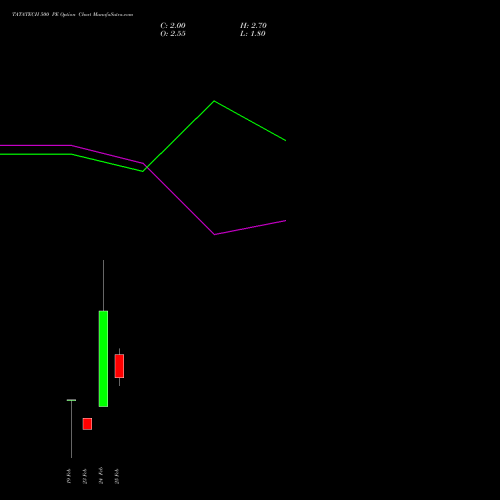The height and width of the screenshot is (500, 500).
Task: Click the TATATECH 580 PE Option Chart title
Action: click(73, 15)
